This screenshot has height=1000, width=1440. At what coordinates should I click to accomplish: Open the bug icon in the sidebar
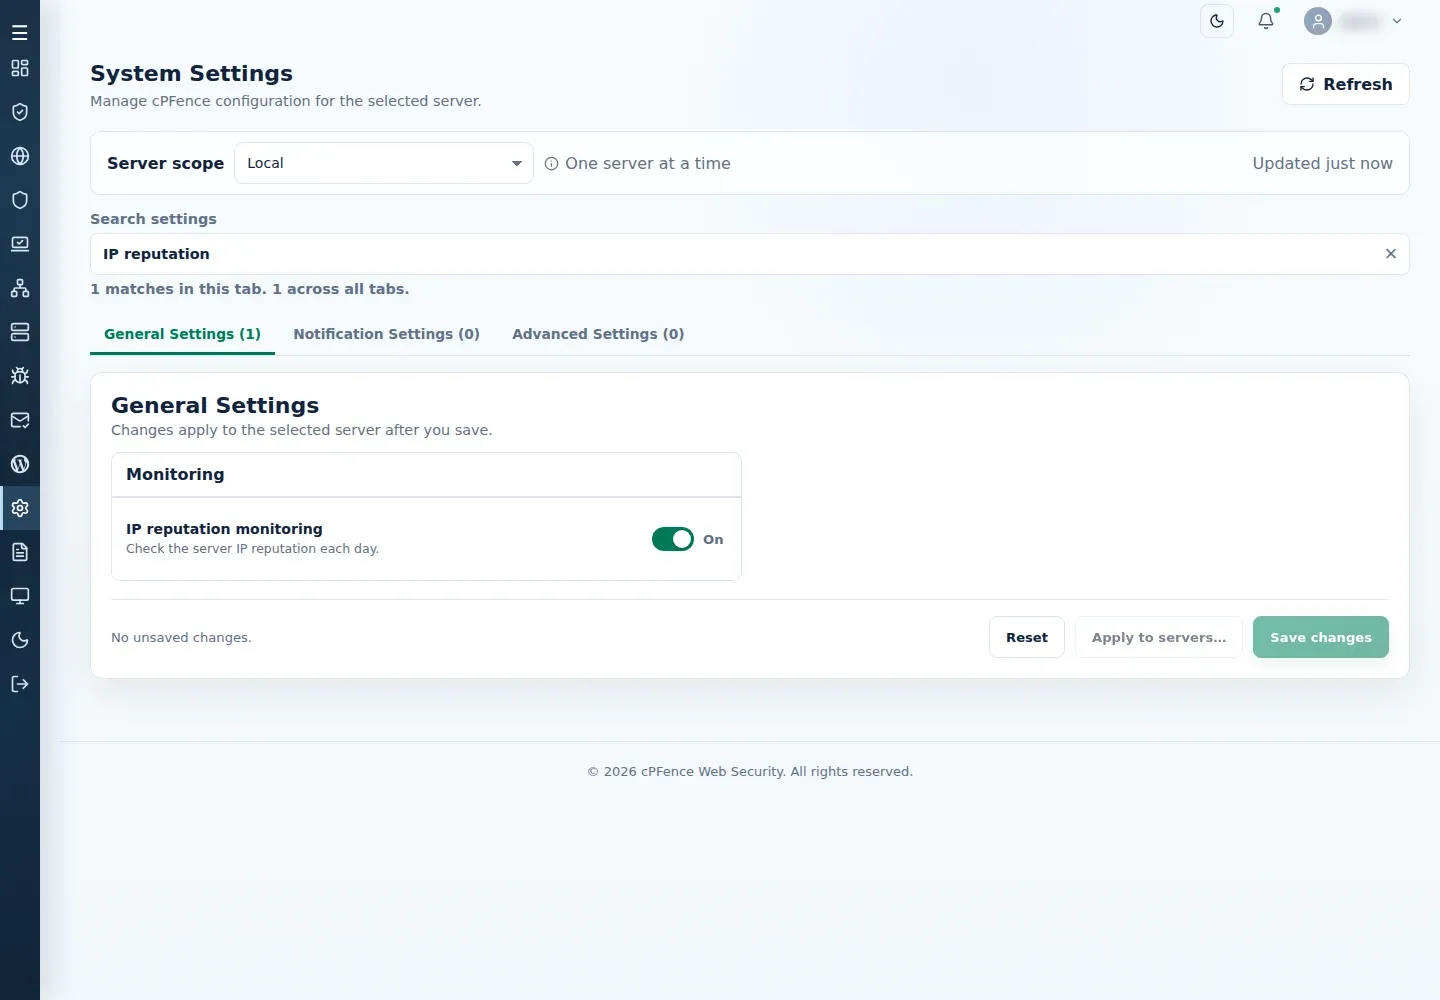(x=20, y=376)
